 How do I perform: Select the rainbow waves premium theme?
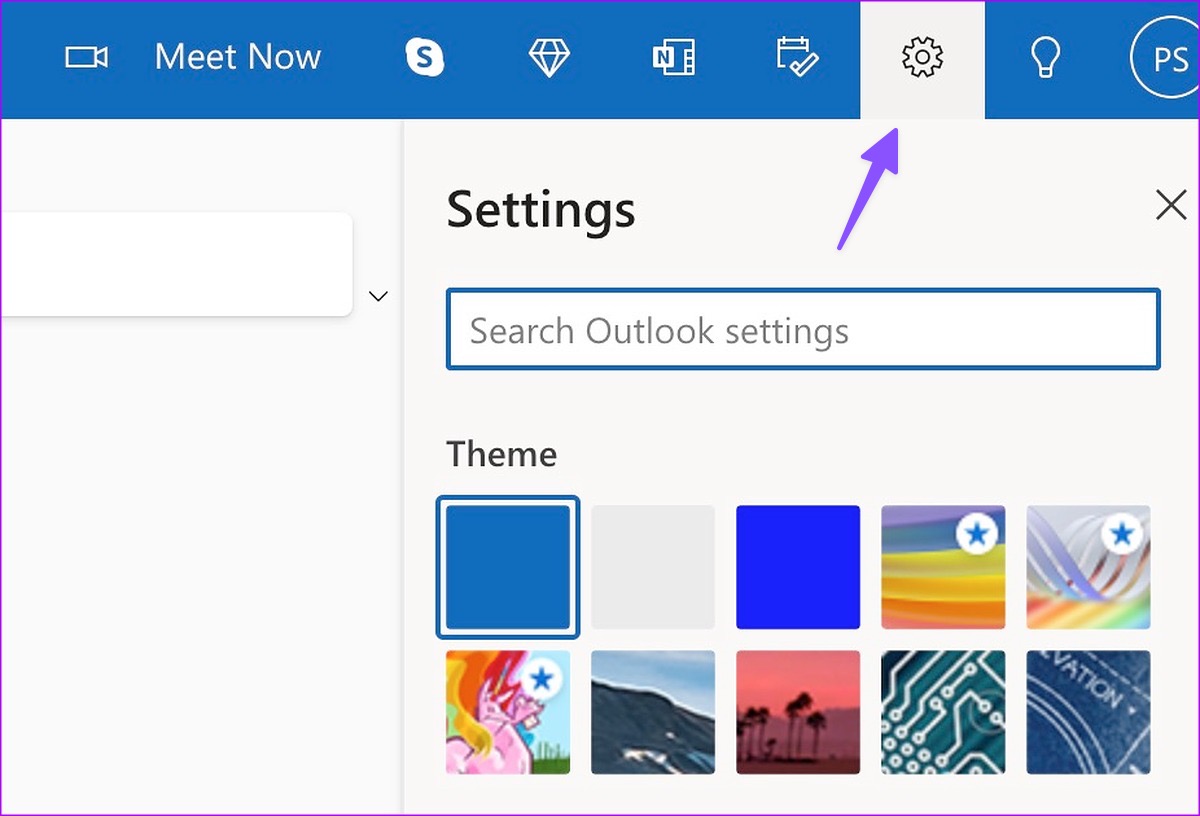pyautogui.click(x=943, y=567)
